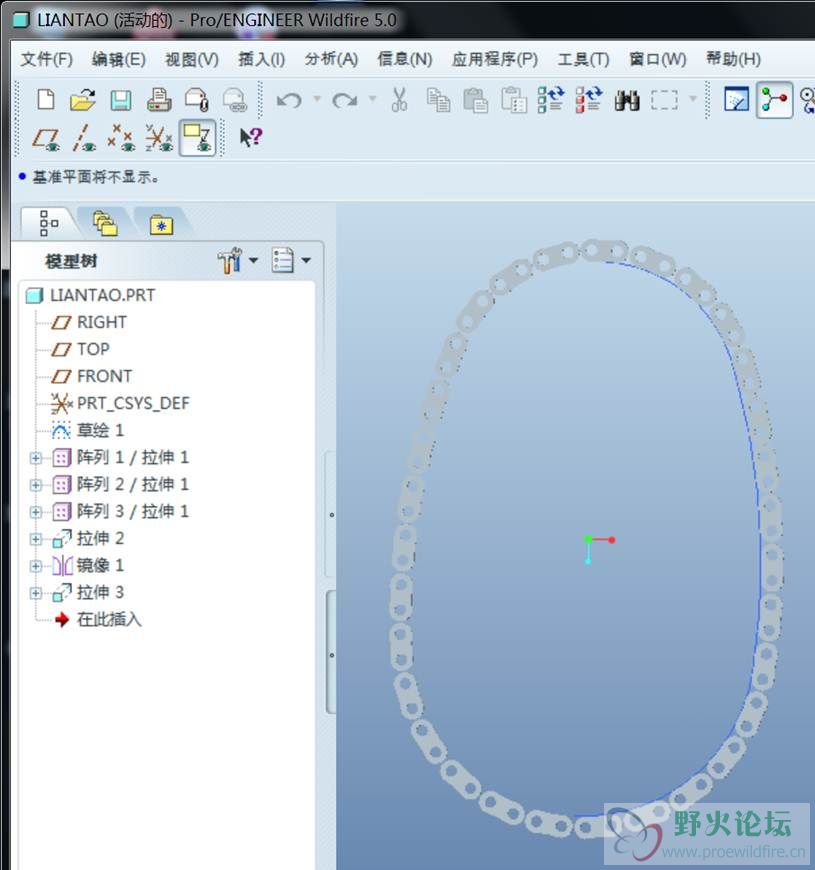
Task: Switch to the model tree tab
Action: [48, 223]
